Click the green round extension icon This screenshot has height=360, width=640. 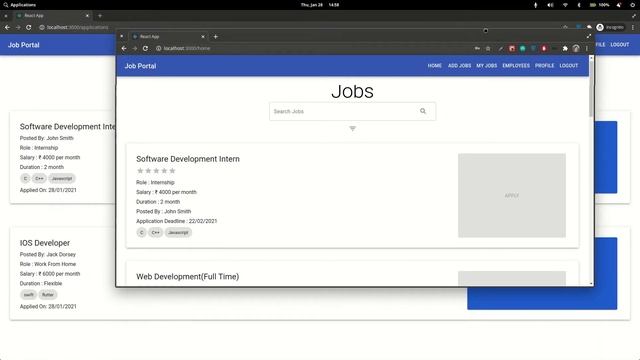522,48
